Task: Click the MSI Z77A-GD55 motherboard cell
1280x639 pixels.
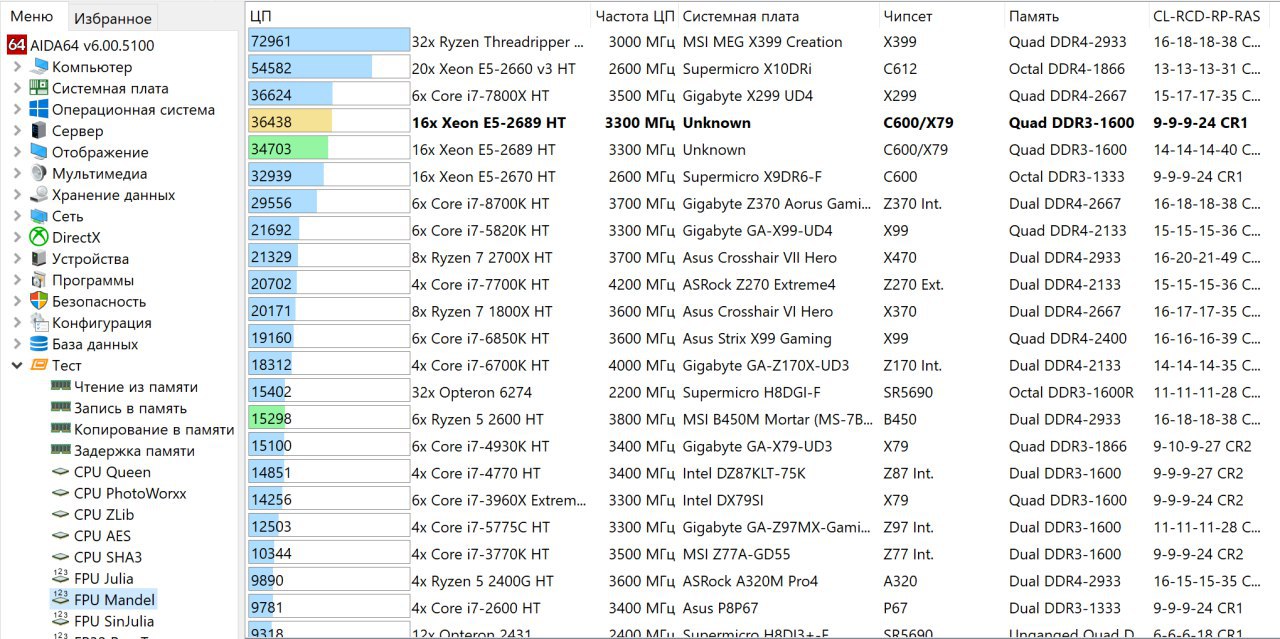Action: coord(736,554)
